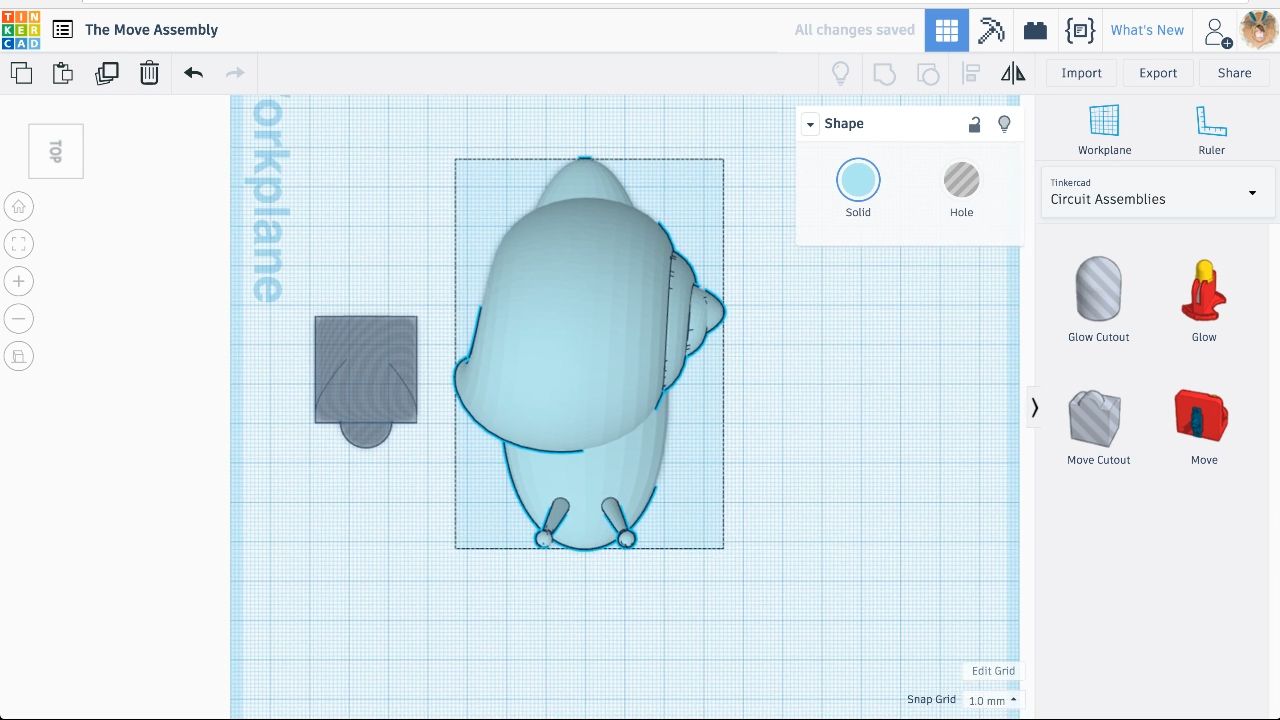Click the All changes saved status
Screen dimensions: 1280x720
pyautogui.click(x=854, y=30)
